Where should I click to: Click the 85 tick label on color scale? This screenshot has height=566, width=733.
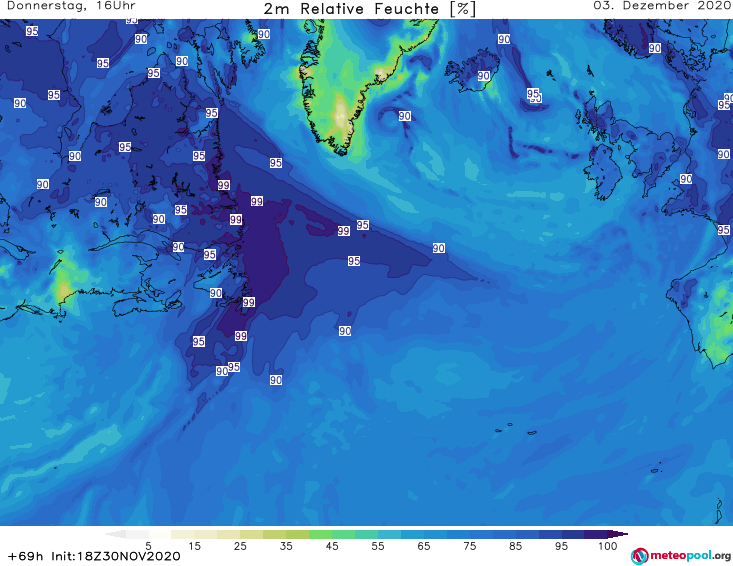pyautogui.click(x=515, y=546)
